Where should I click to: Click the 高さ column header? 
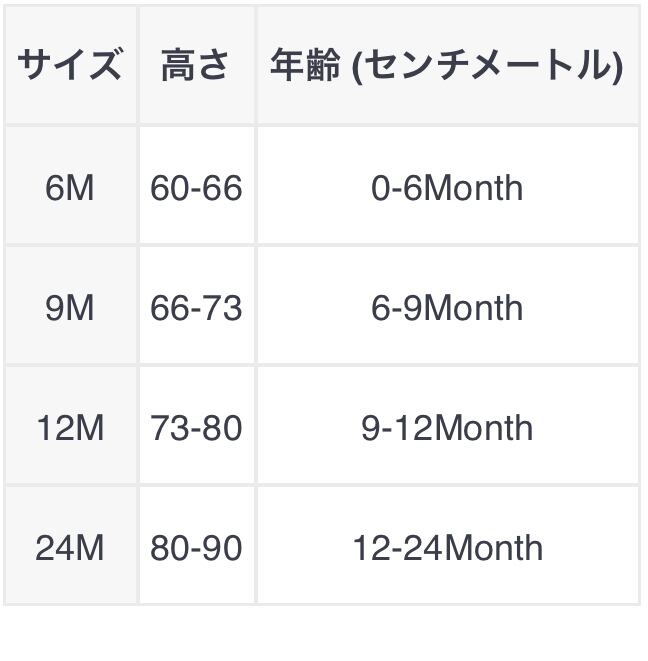coord(196,66)
